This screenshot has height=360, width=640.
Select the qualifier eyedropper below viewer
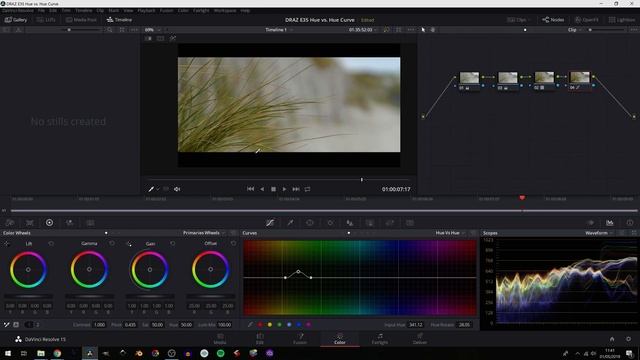(x=151, y=189)
